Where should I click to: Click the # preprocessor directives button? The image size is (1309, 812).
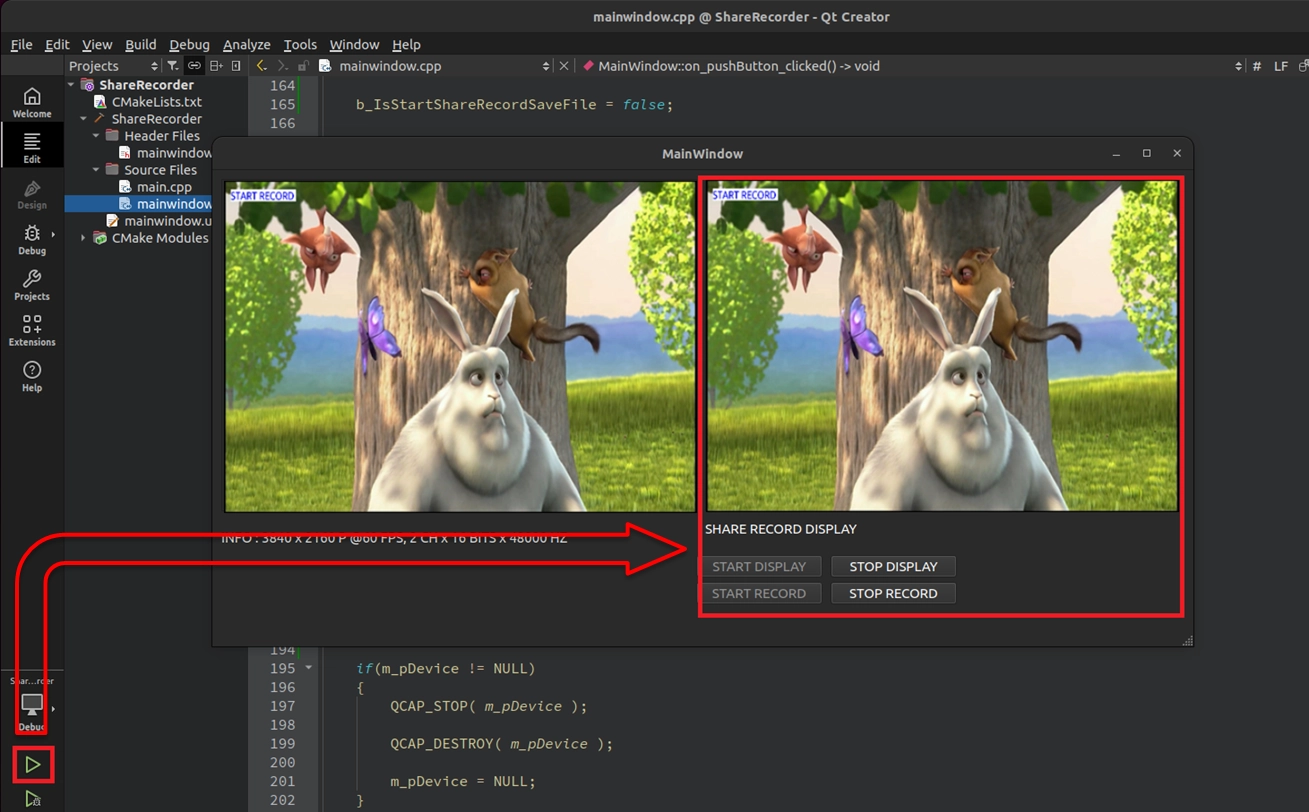click(x=1256, y=66)
